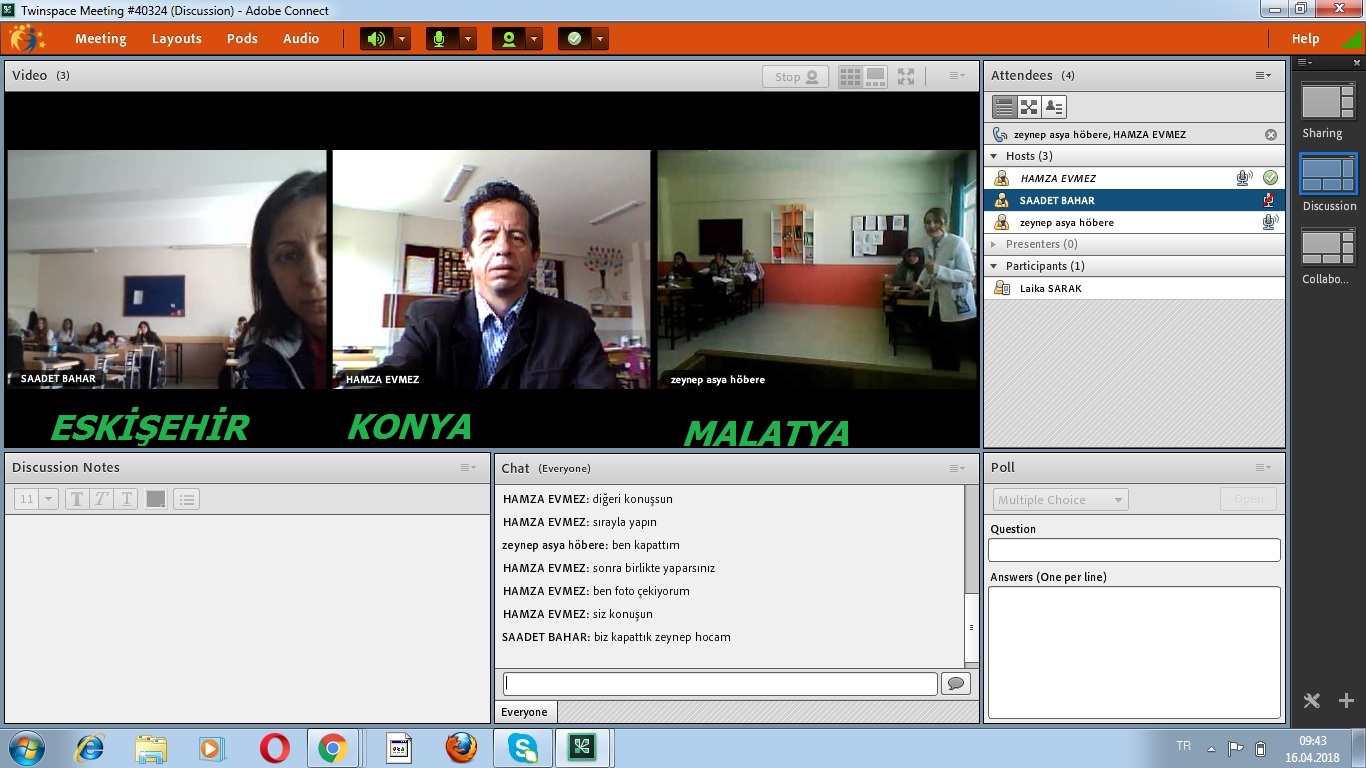Viewport: 1366px width, 768px height.
Task: Toggle the webcam button in top toolbar
Action: [x=509, y=39]
